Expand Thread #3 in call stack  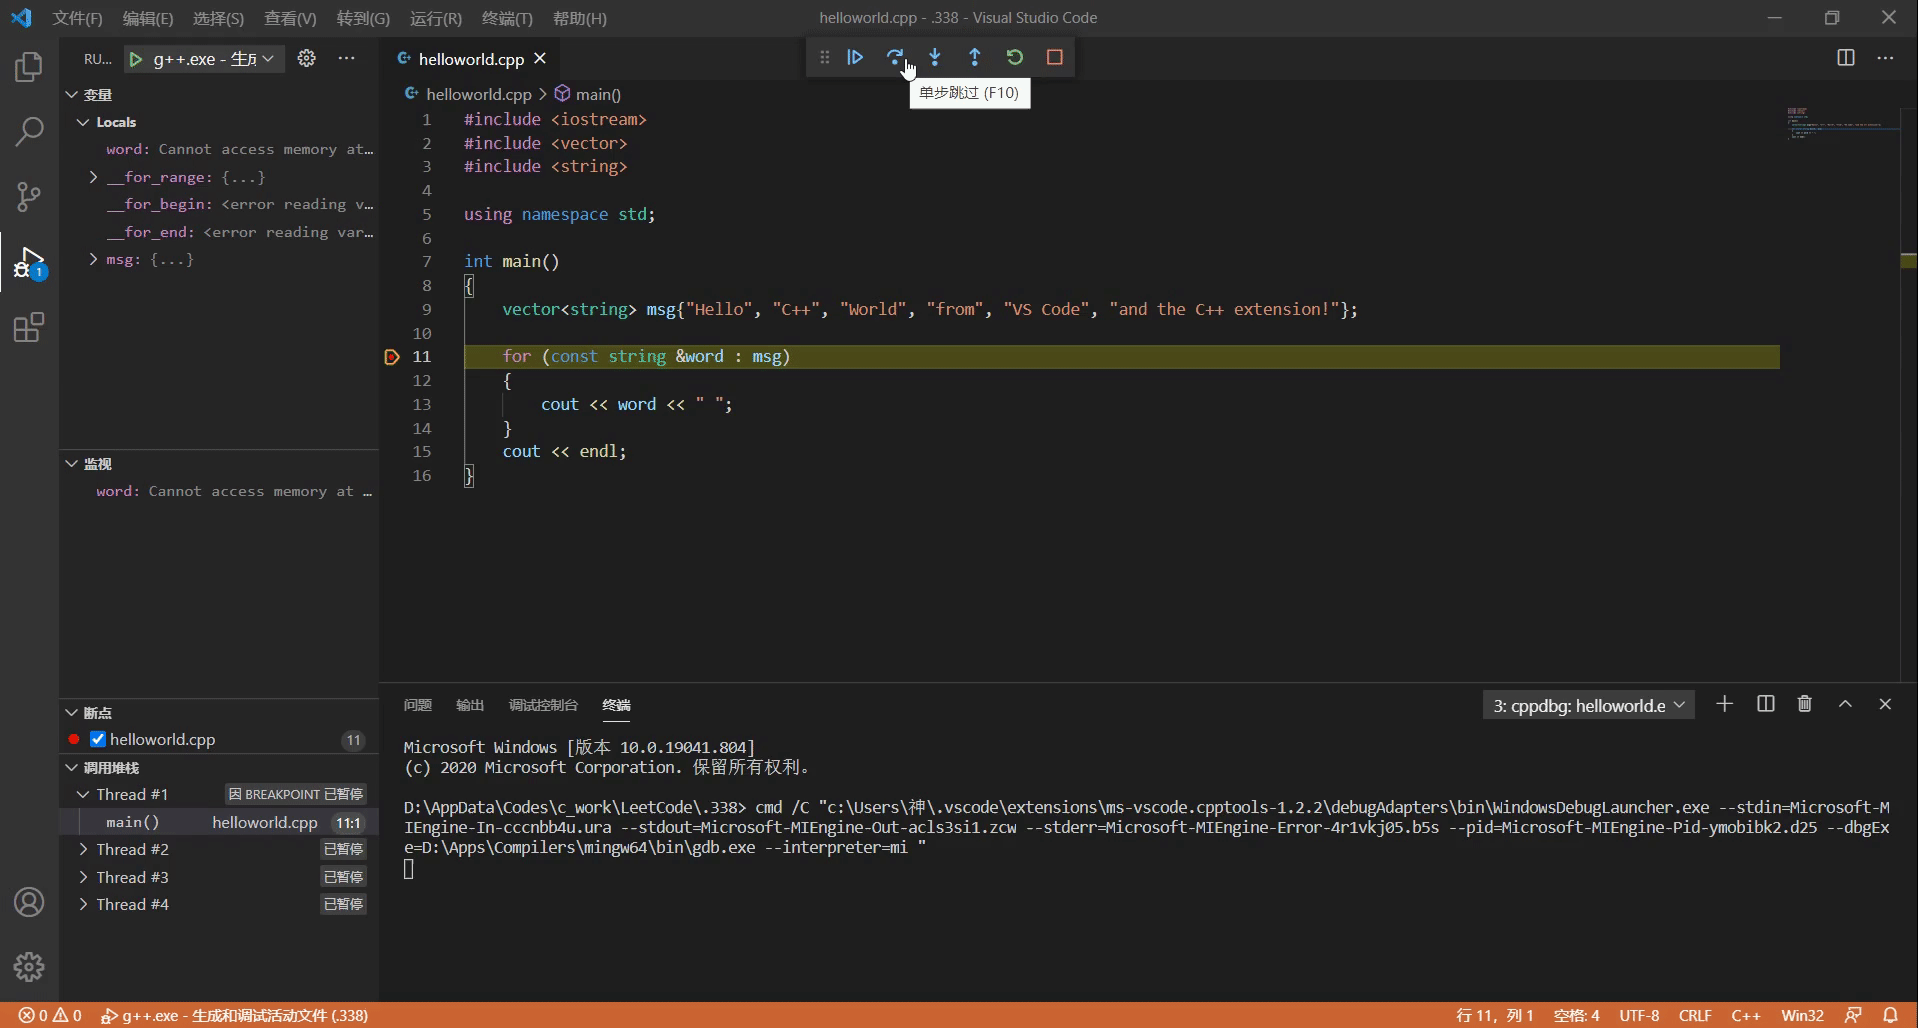83,877
